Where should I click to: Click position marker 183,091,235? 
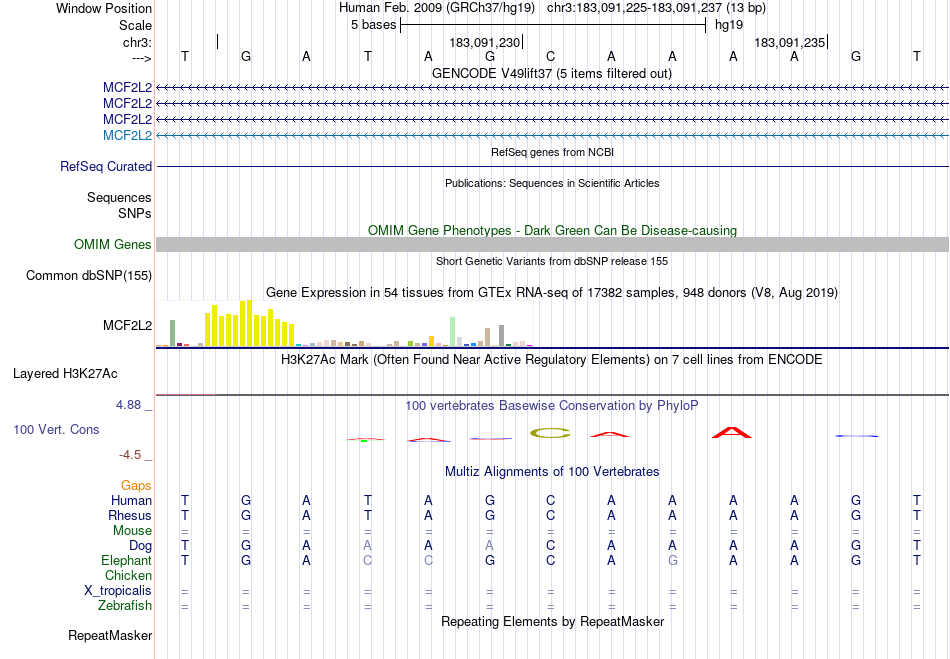[x=789, y=42]
